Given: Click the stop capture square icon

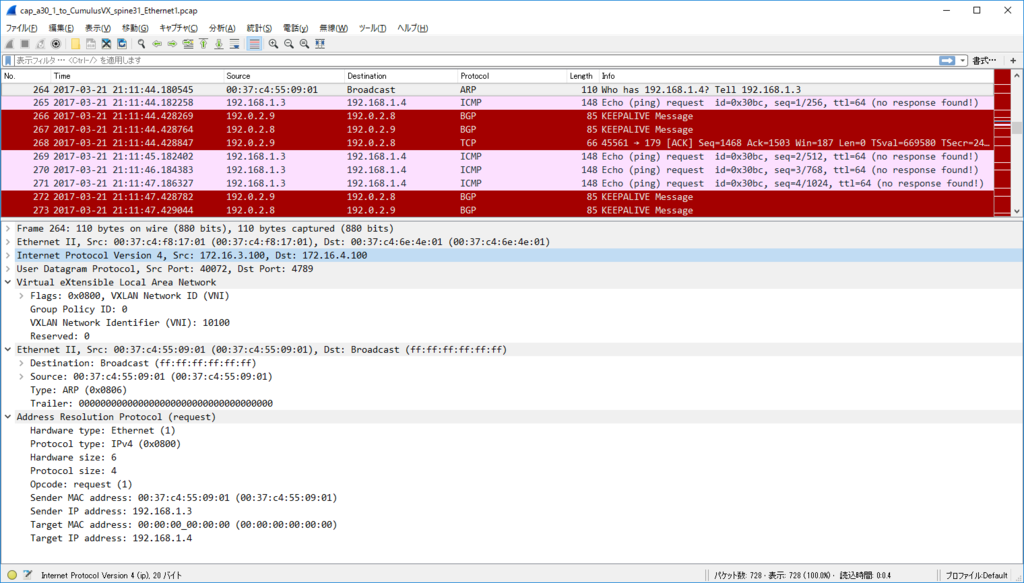Looking at the screenshot, I should coord(25,44).
